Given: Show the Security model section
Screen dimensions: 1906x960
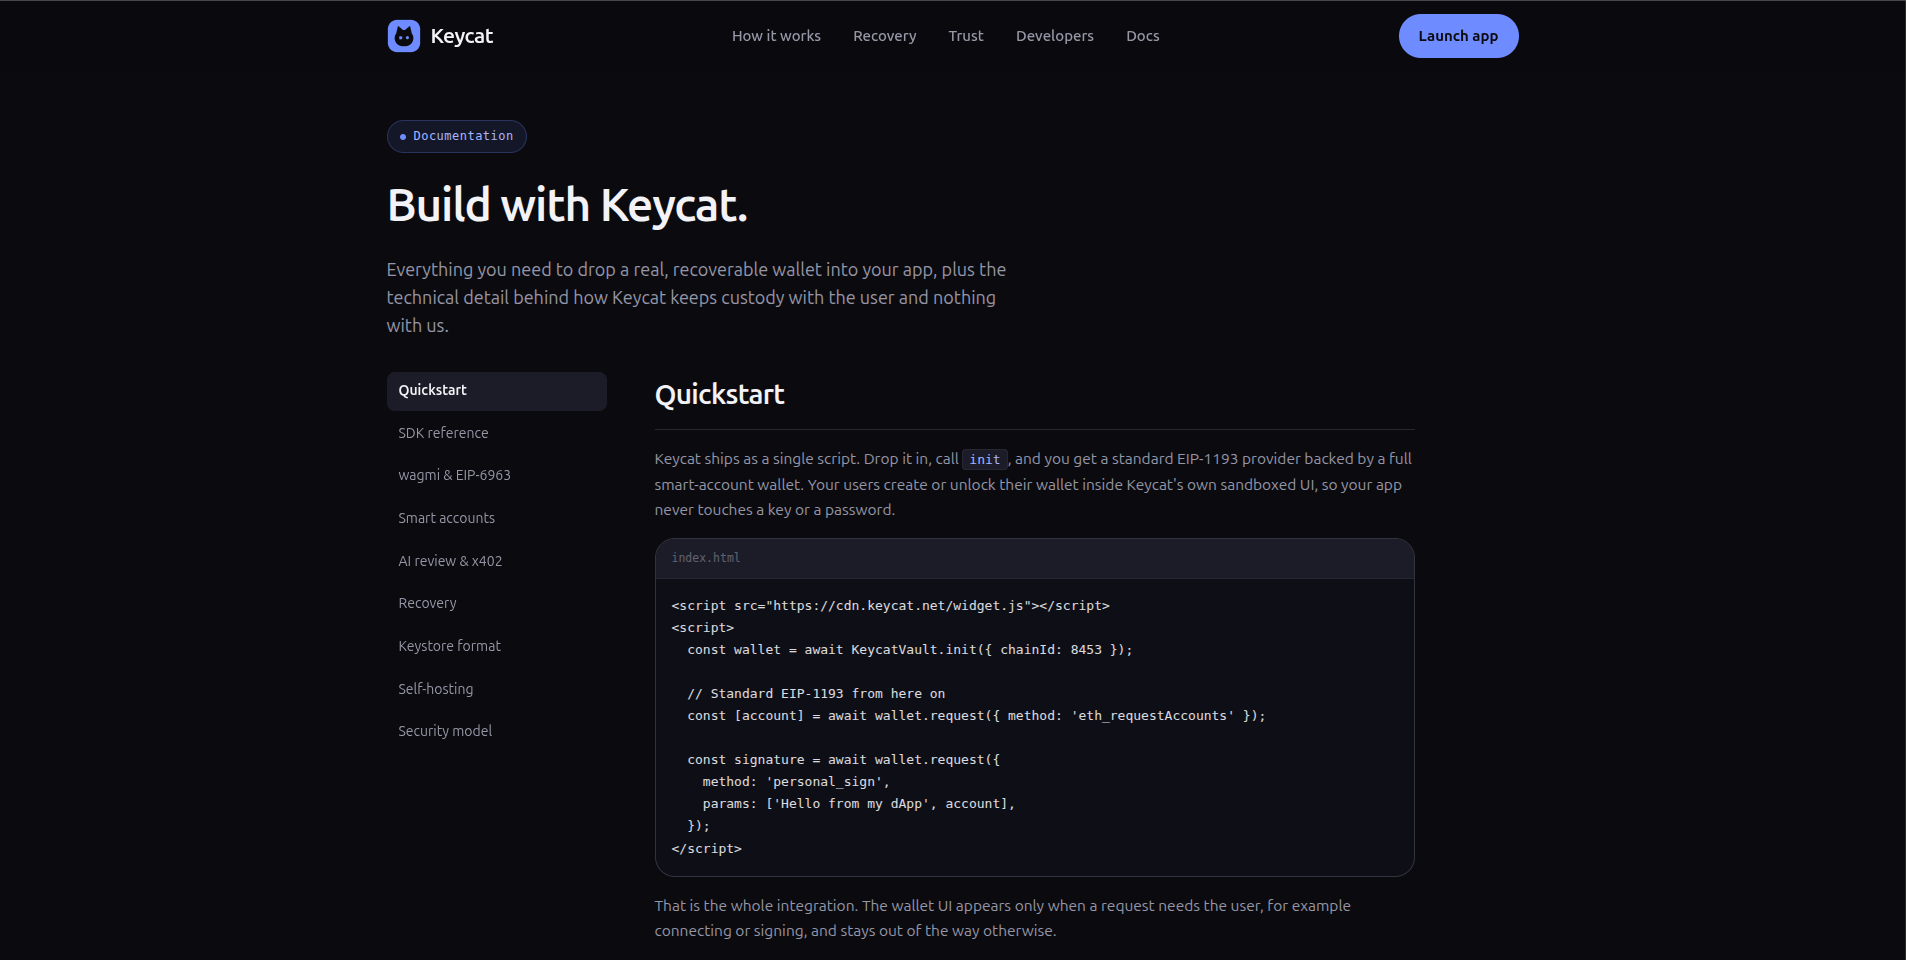Looking at the screenshot, I should tap(497, 731).
